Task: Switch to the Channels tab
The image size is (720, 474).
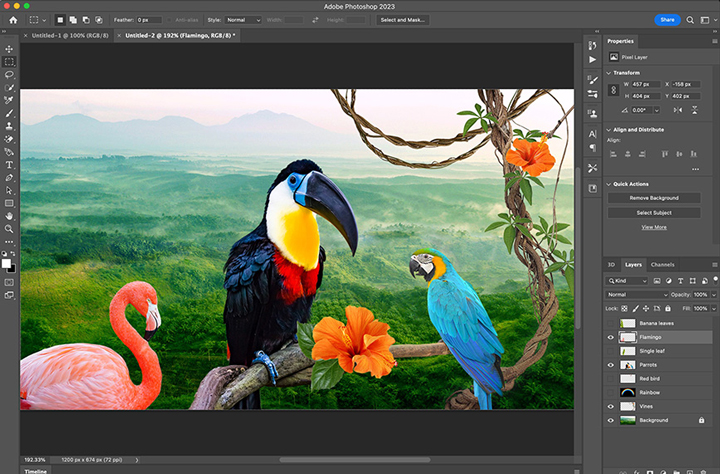Action: pos(663,265)
